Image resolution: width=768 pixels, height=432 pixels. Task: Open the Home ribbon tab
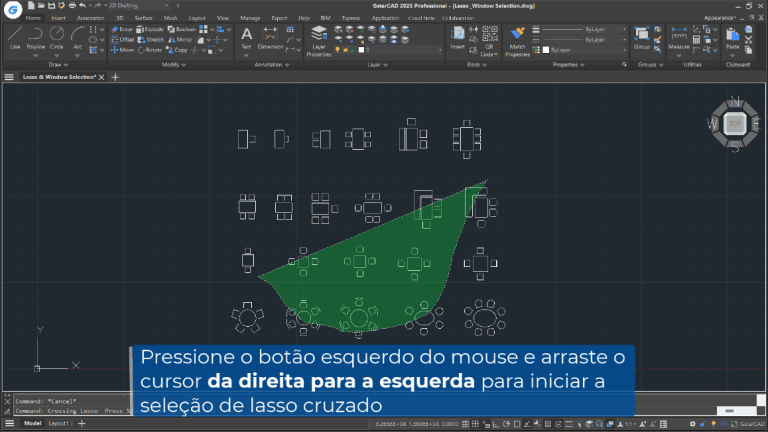(33, 18)
